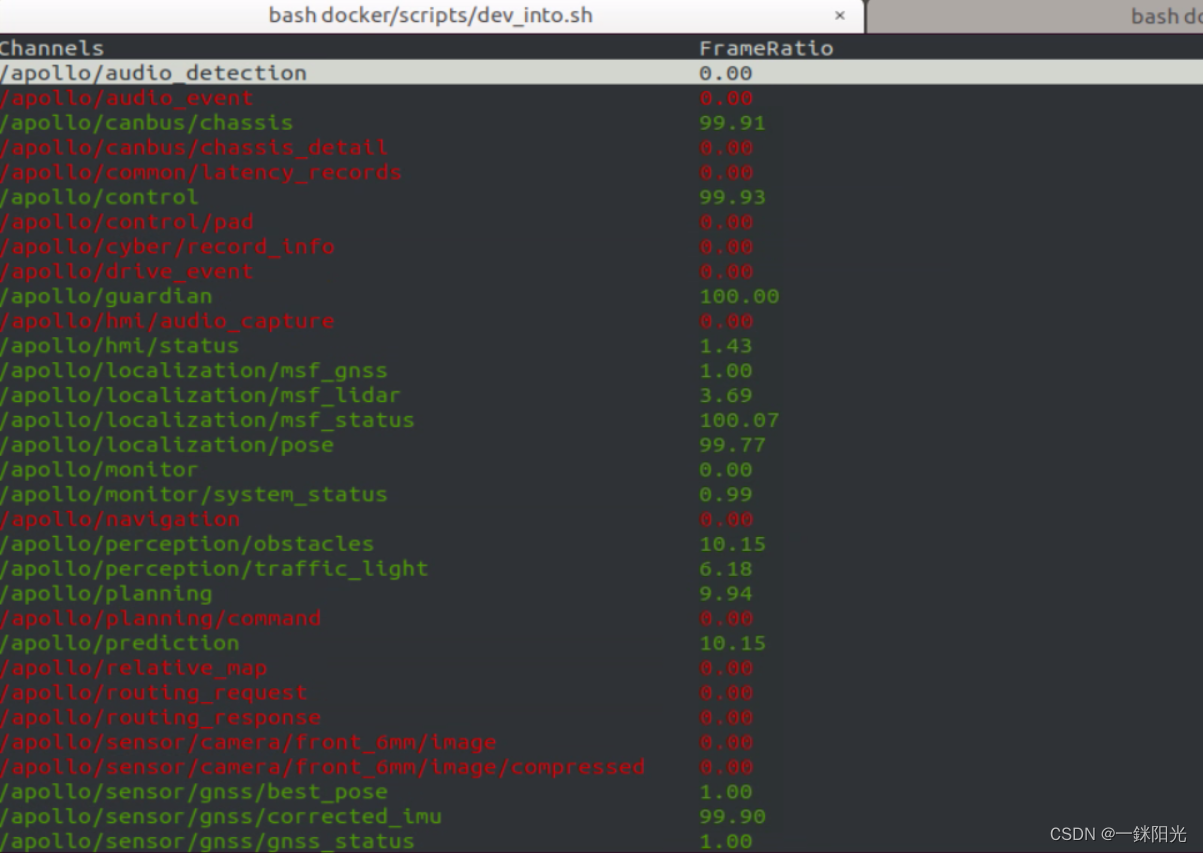Select the /apollo/relative_map channel
Viewport: 1203px width, 853px height.
point(134,668)
